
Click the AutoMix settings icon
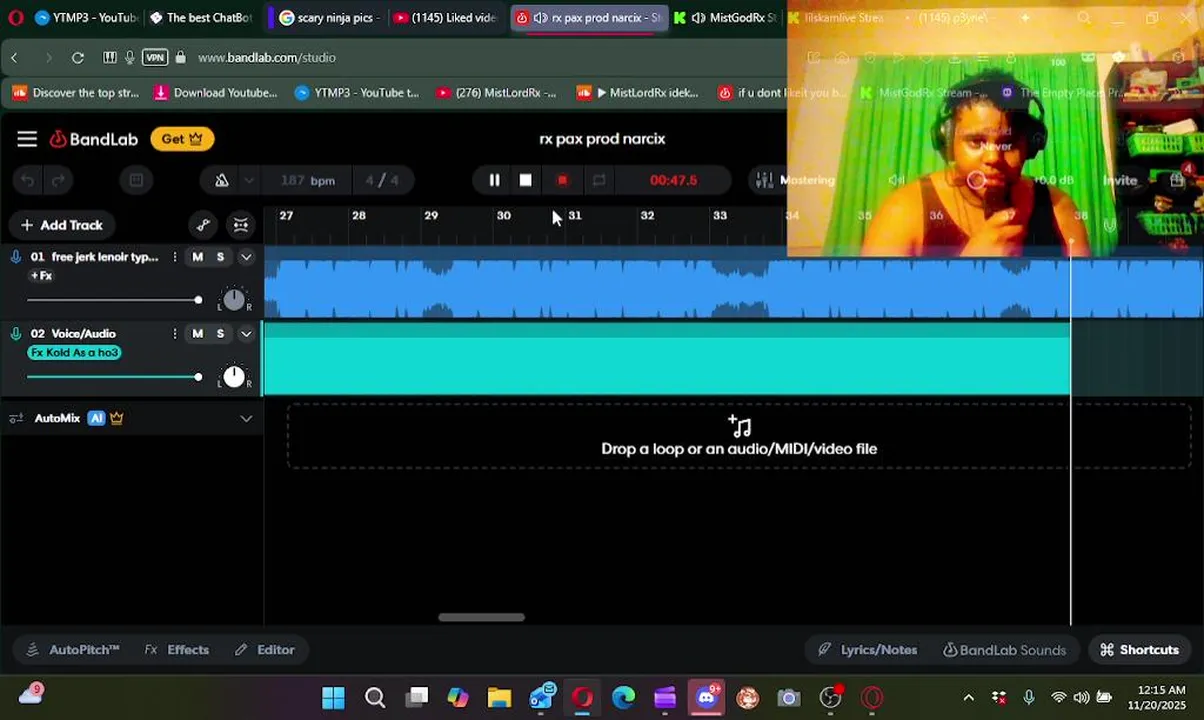(x=16, y=418)
